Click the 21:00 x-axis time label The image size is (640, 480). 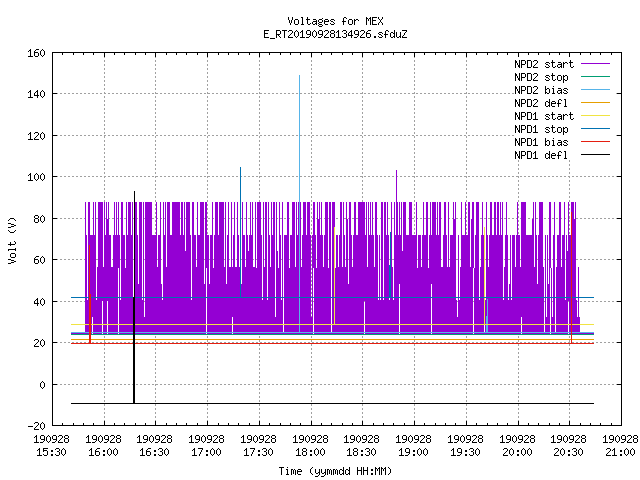(x=620, y=453)
